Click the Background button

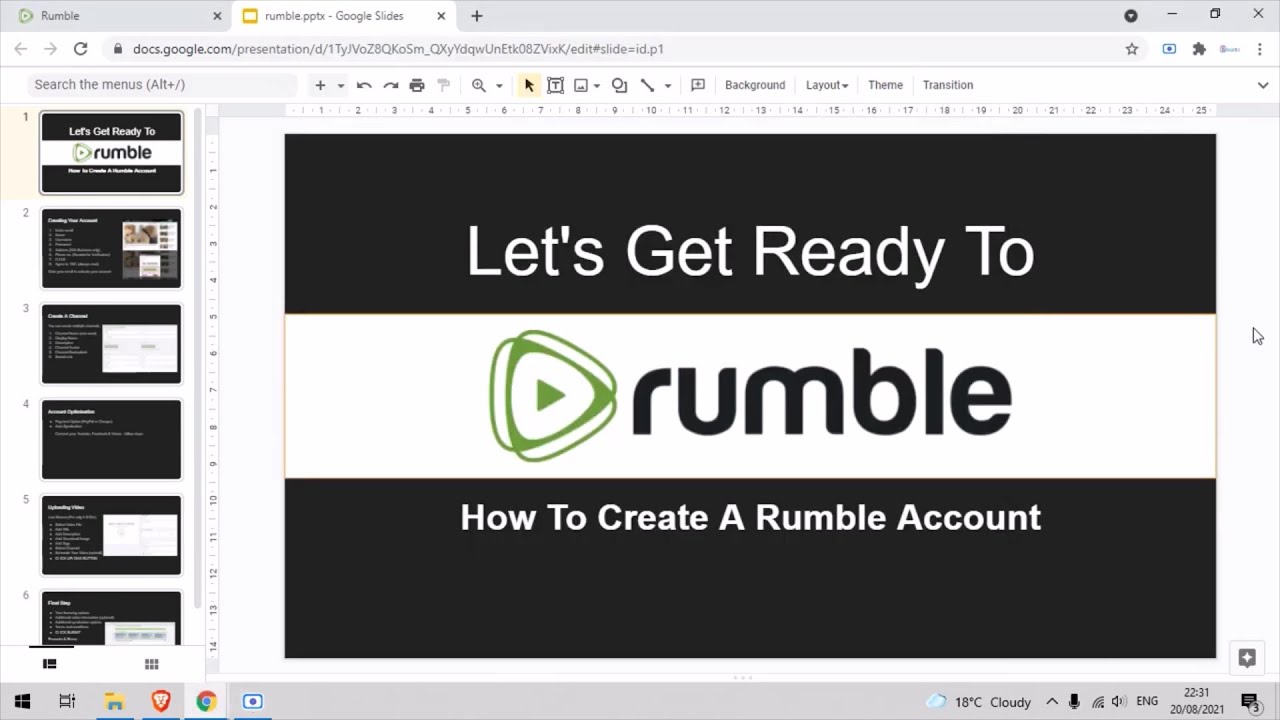point(755,85)
